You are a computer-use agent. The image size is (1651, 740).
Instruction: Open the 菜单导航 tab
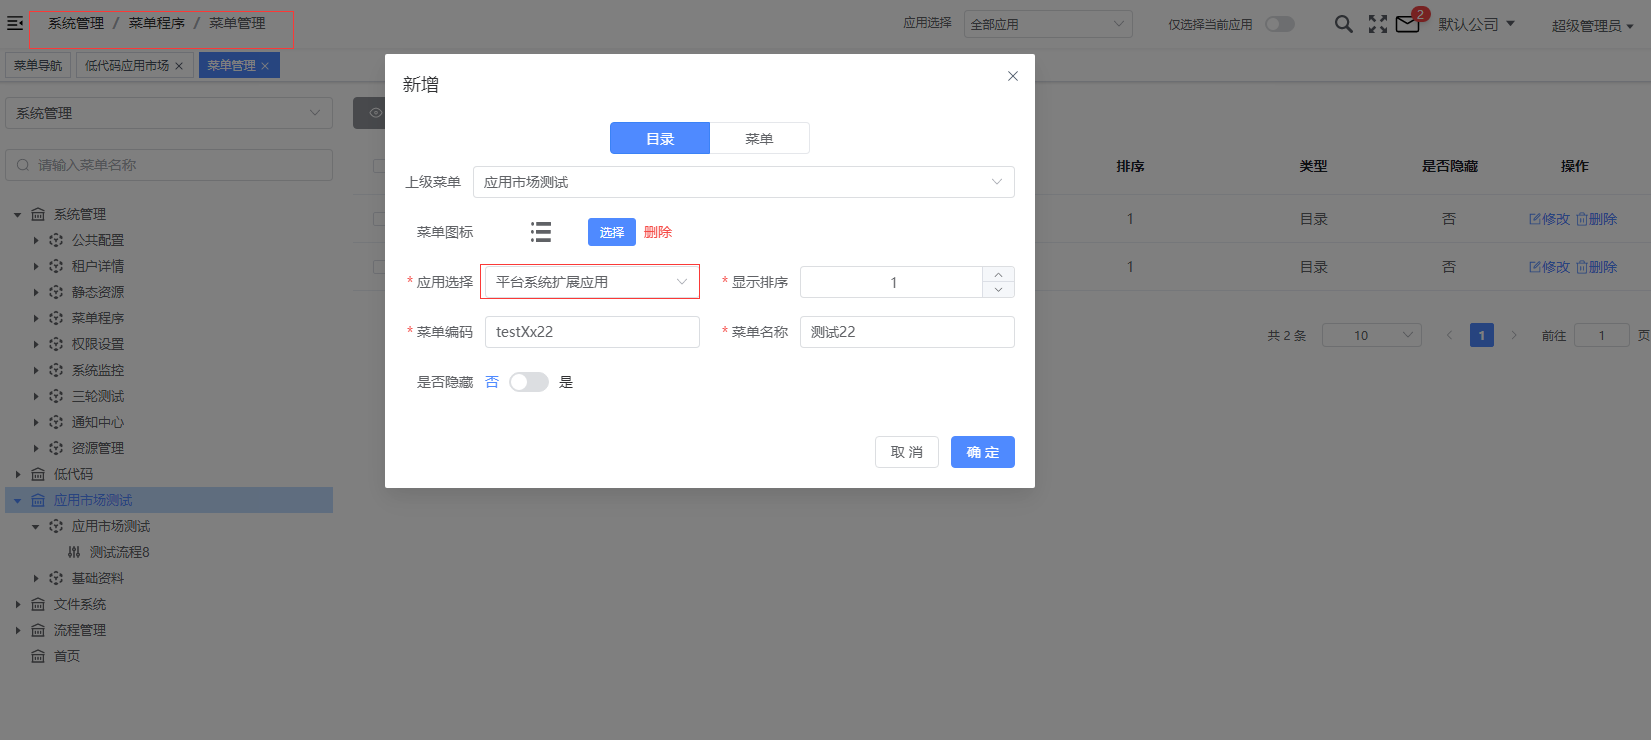(x=38, y=66)
